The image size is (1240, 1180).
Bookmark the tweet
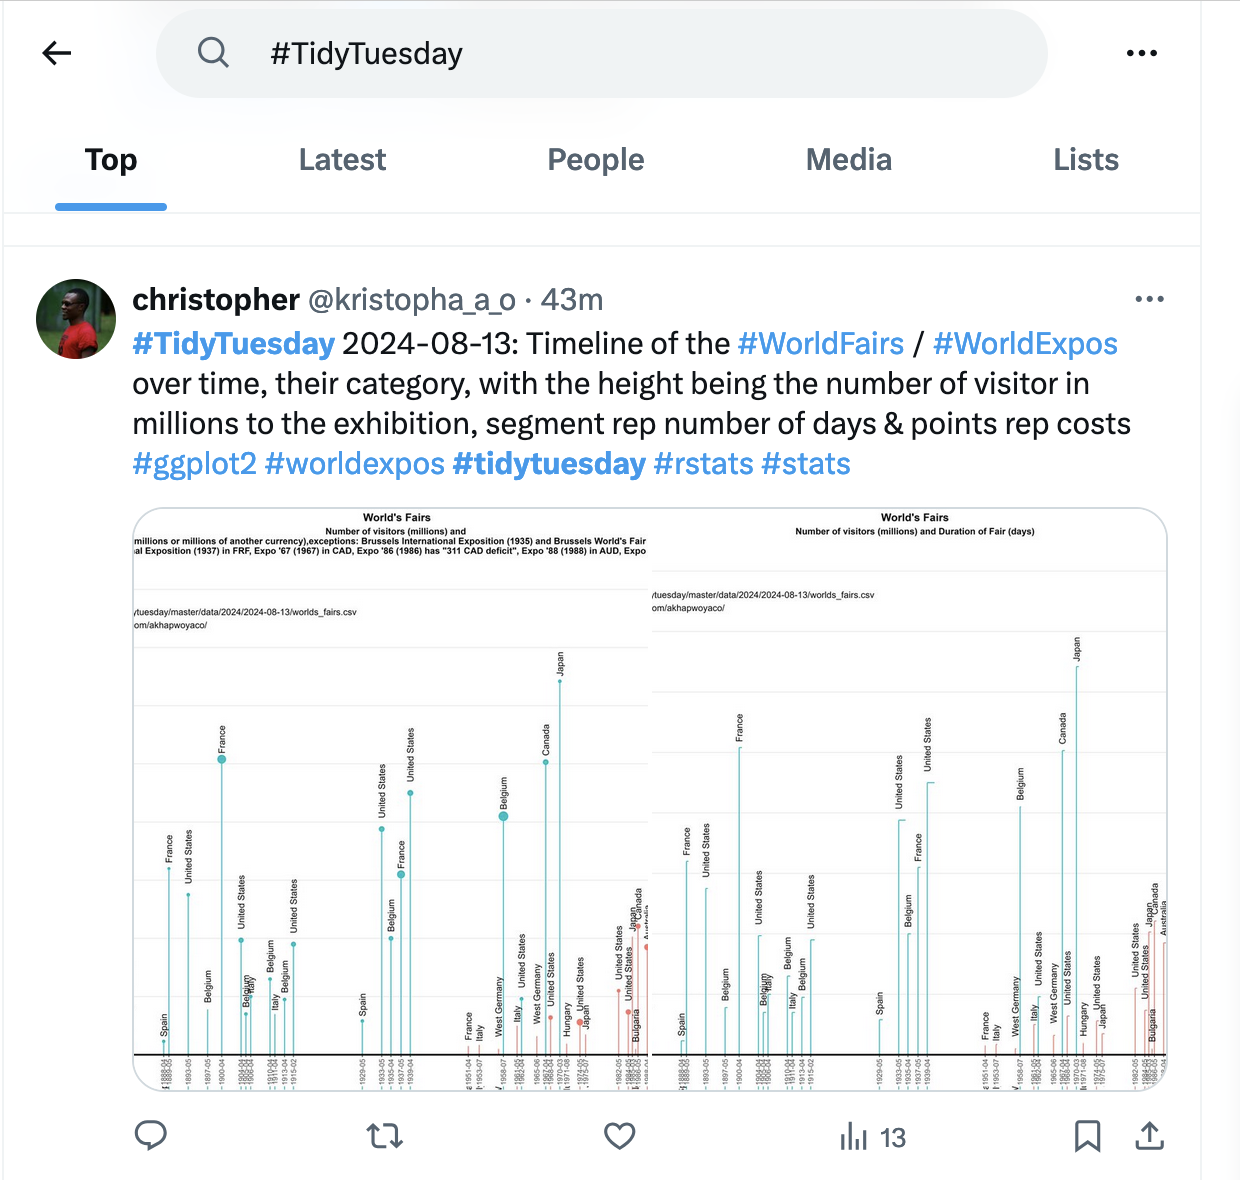pos(1087,1136)
